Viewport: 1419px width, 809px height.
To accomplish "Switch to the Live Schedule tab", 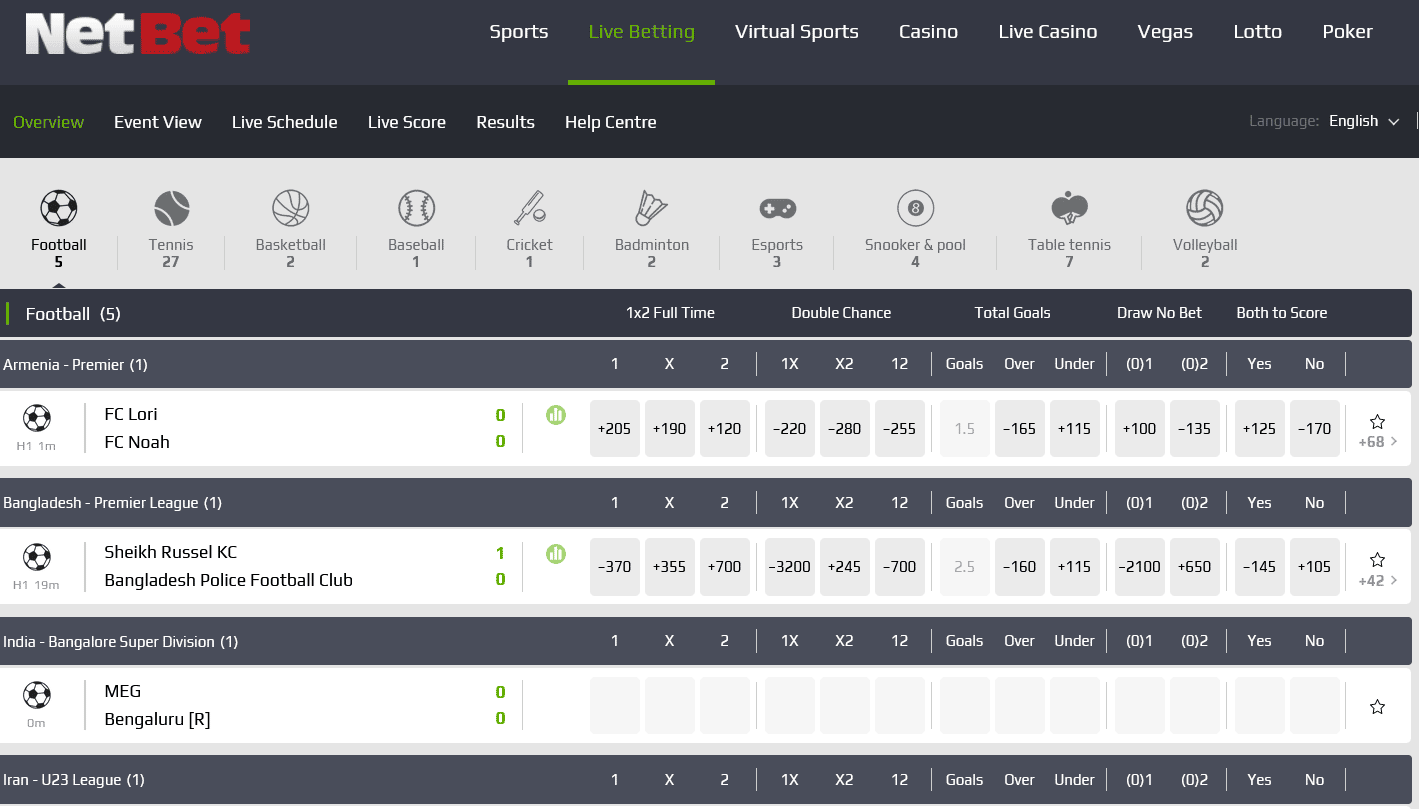I will pyautogui.click(x=285, y=122).
